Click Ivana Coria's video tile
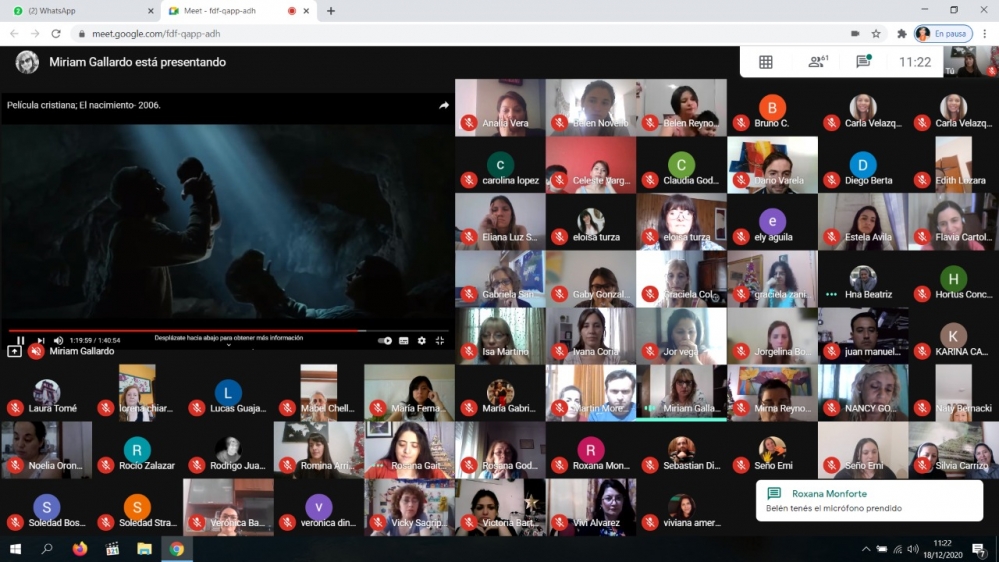 pos(591,336)
